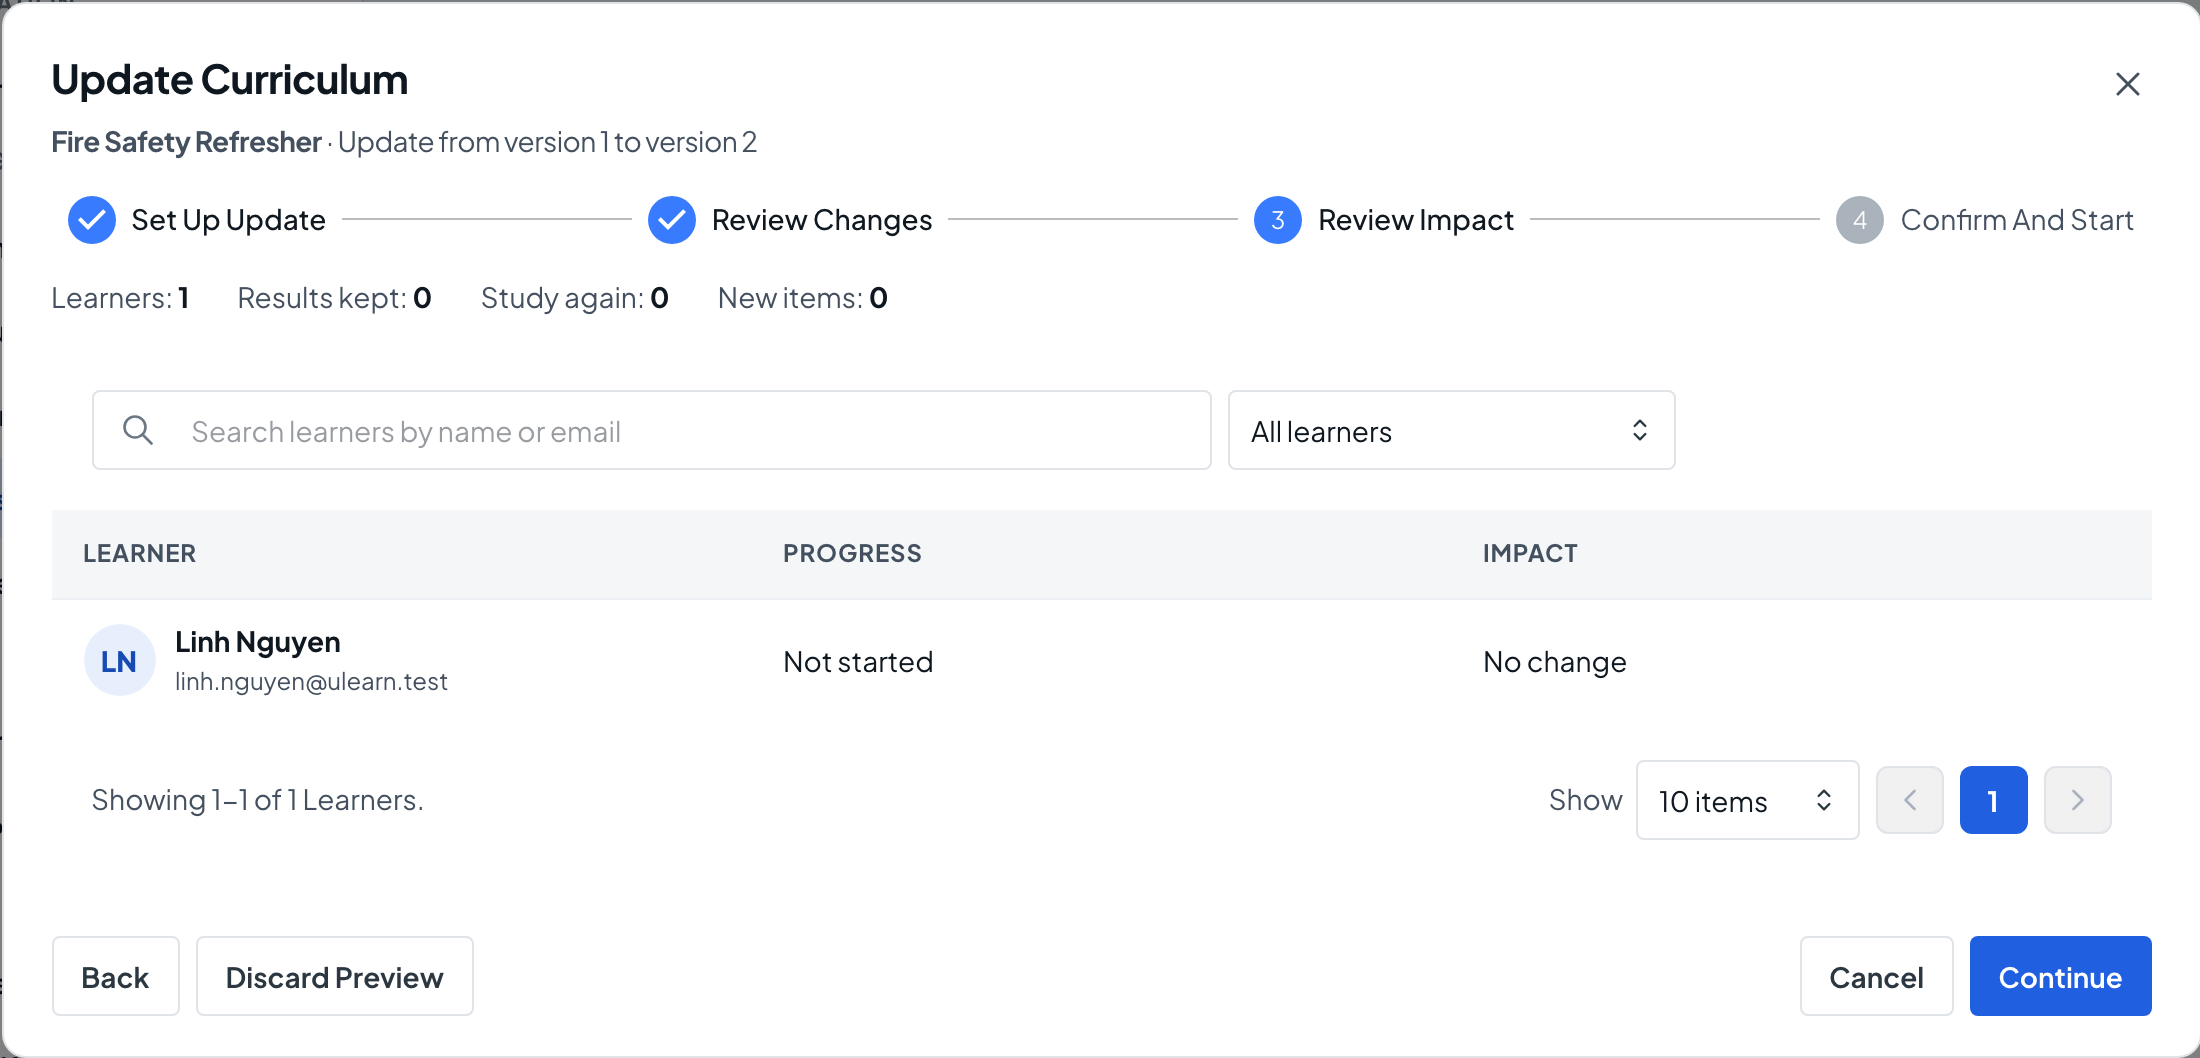Open the All learners filter dropdown

(x=1451, y=430)
